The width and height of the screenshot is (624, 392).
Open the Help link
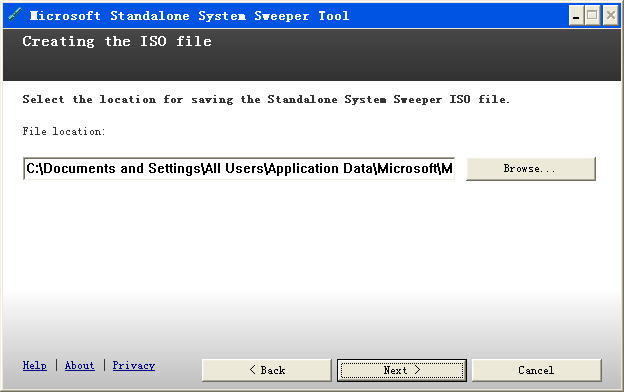point(35,365)
